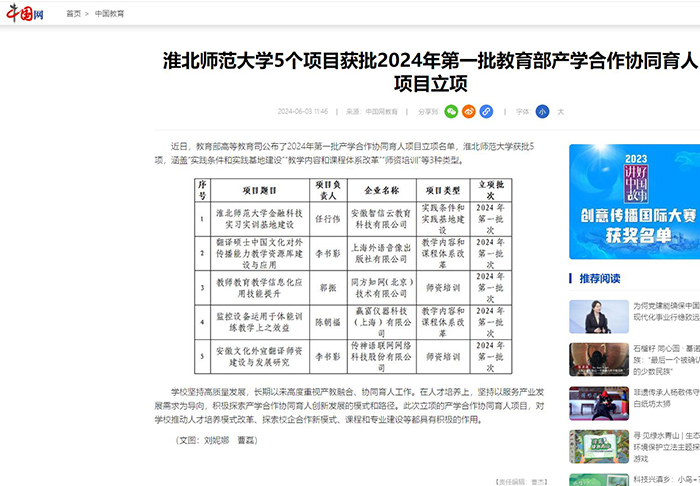
Task: Click the blue copy-link share icon
Action: (486, 111)
